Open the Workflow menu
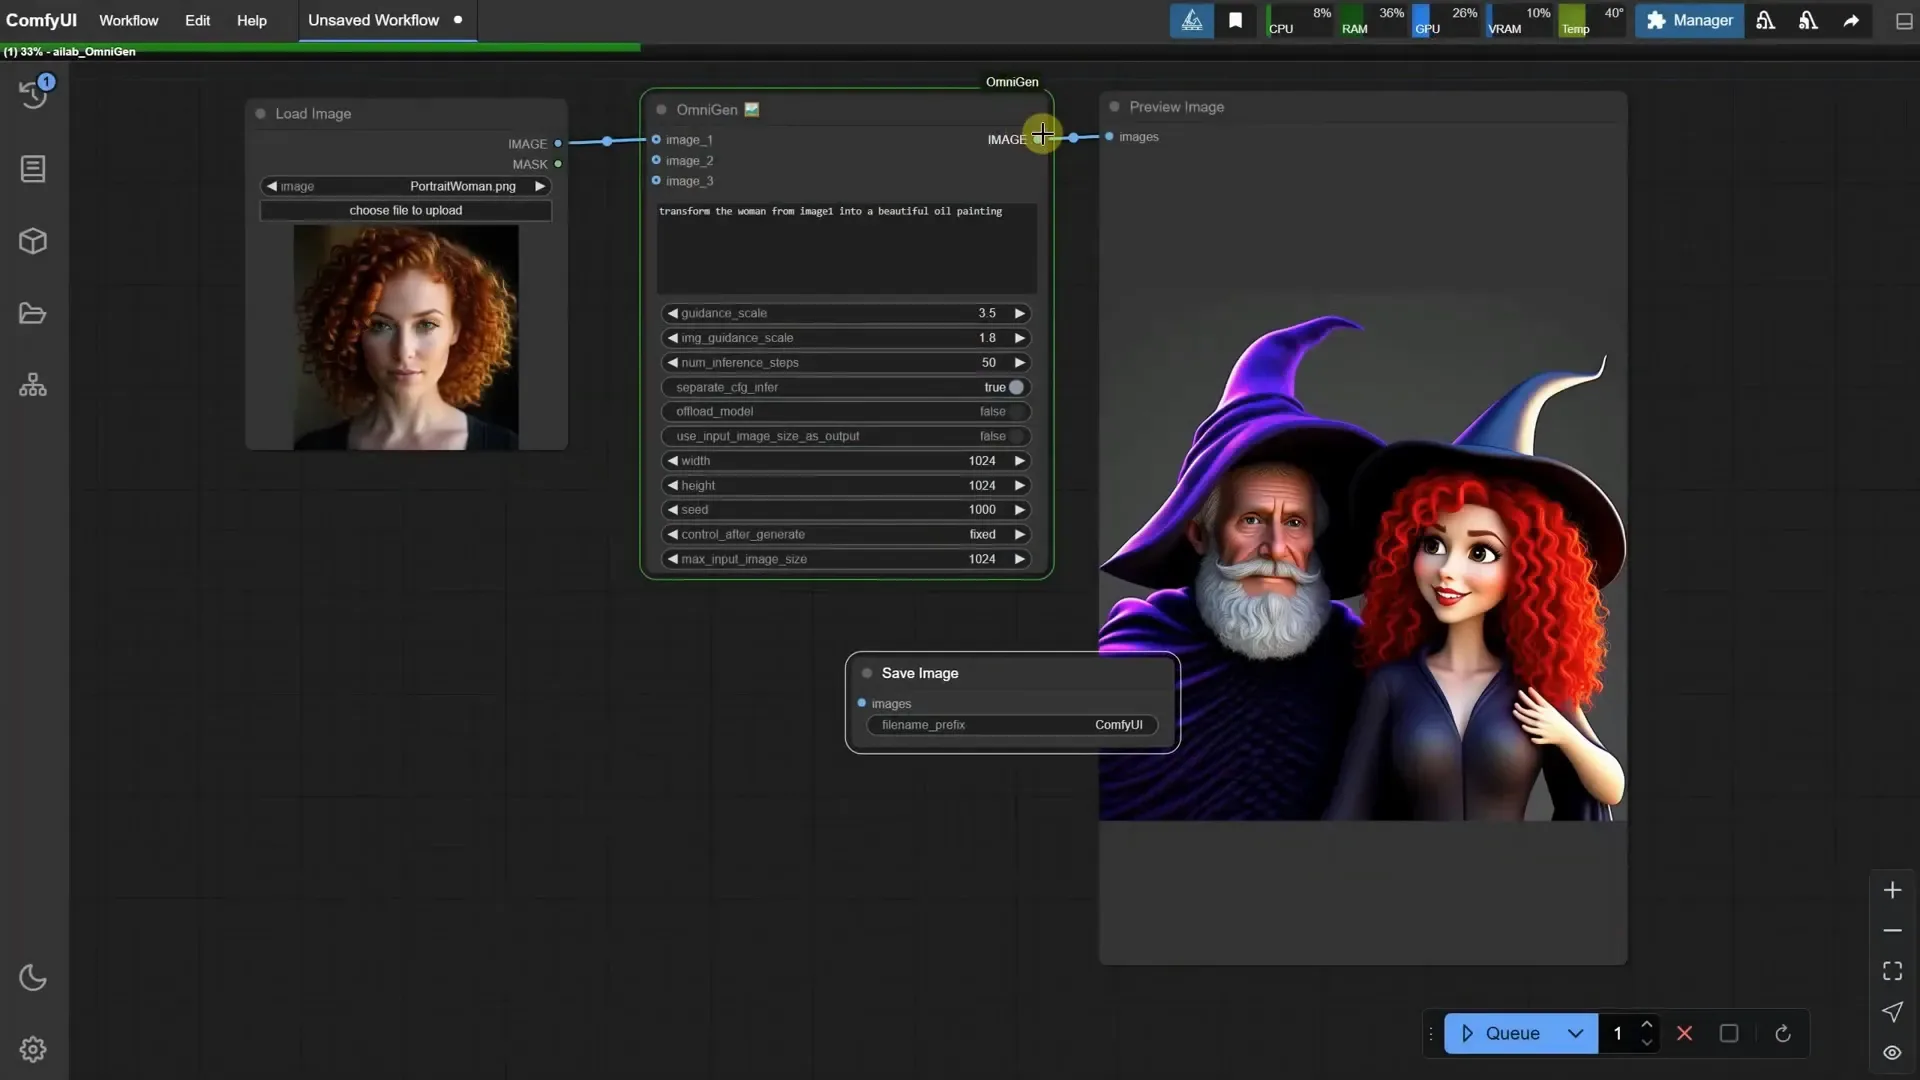The width and height of the screenshot is (1920, 1080). (x=128, y=20)
